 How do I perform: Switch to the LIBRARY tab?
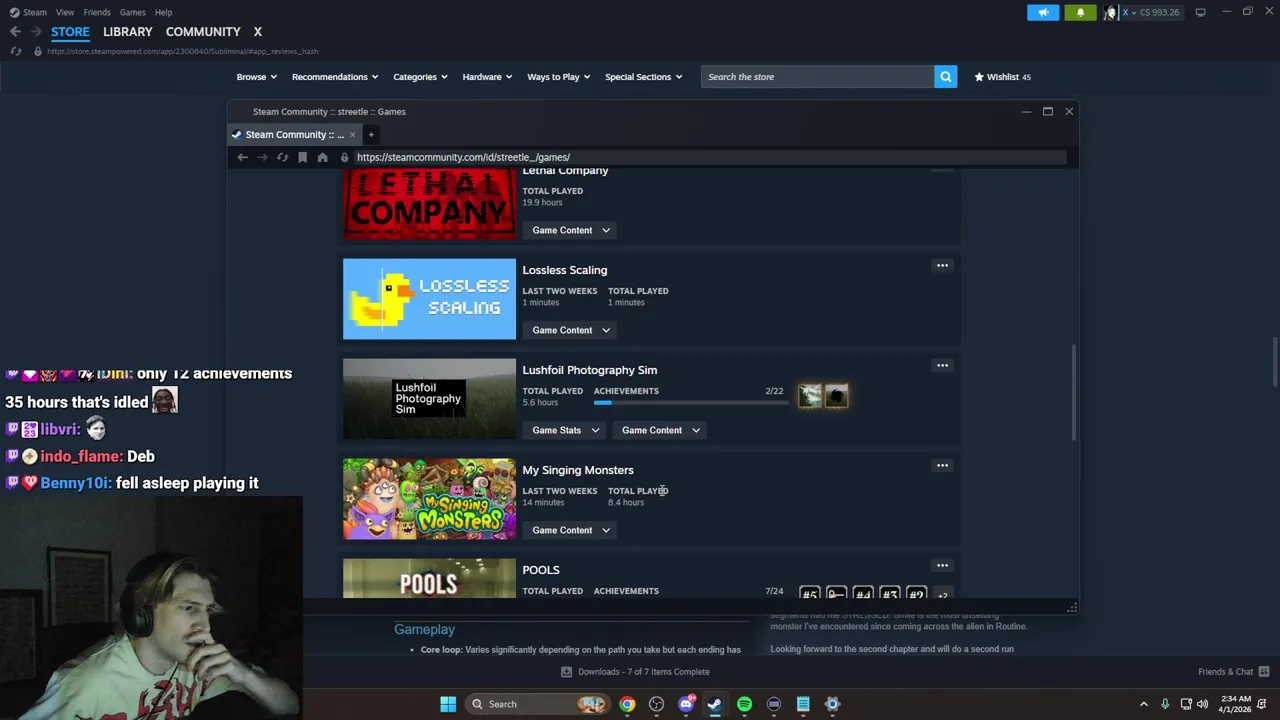tap(128, 32)
